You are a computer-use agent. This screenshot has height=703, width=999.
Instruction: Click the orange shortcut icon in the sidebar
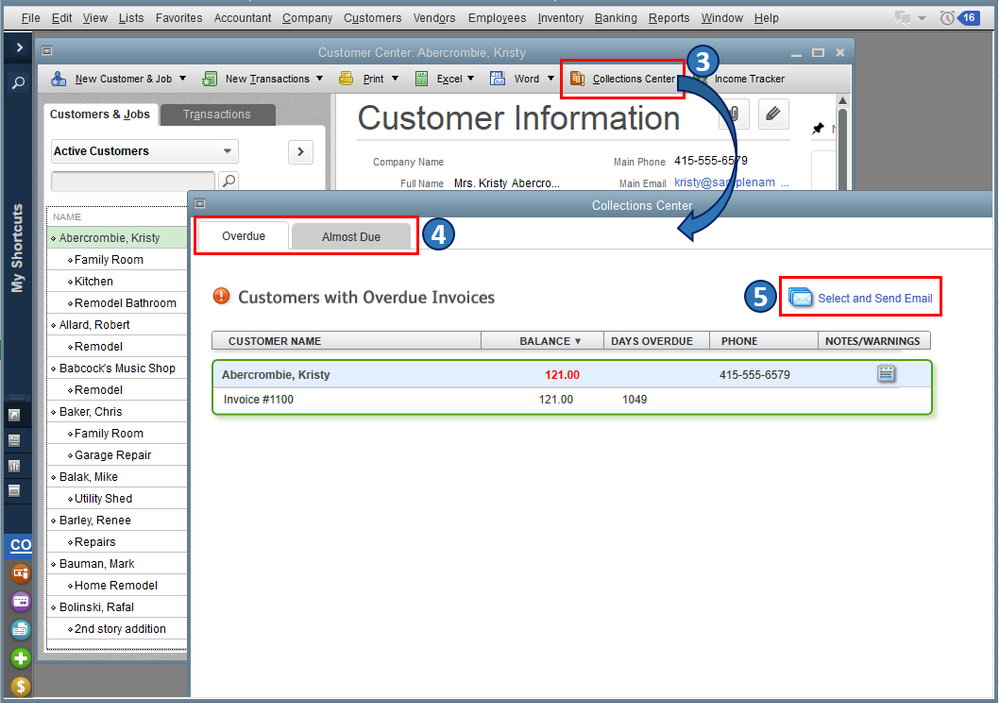click(x=20, y=573)
